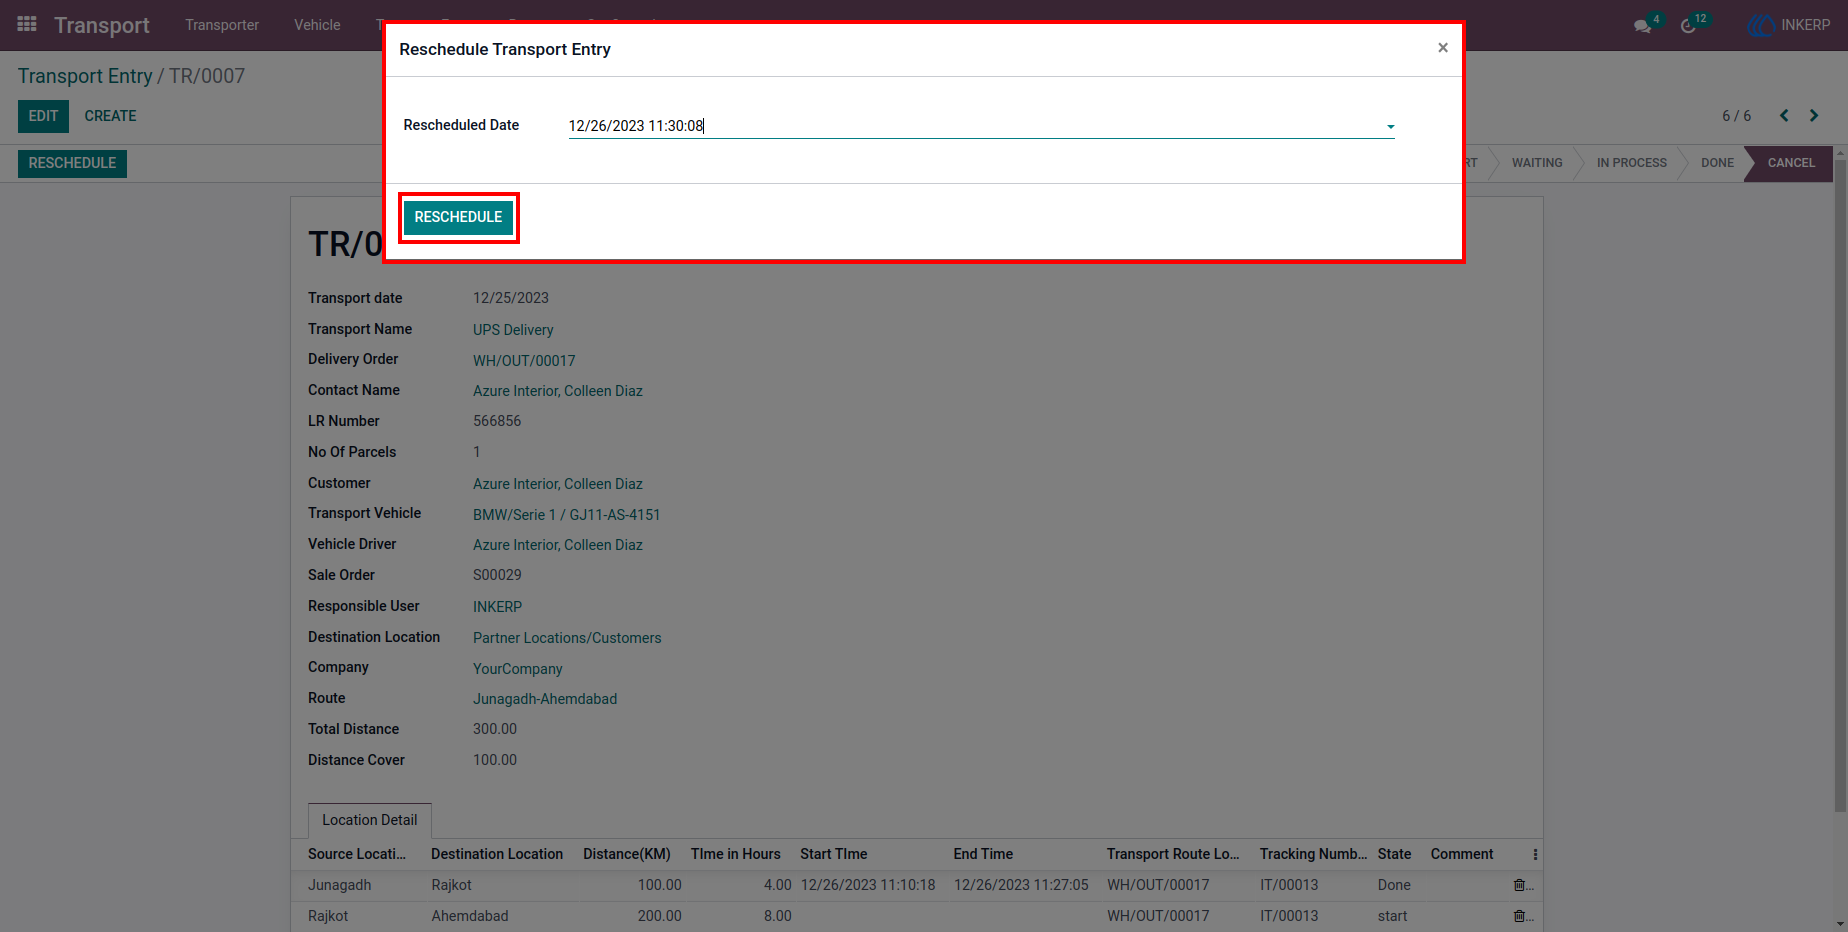The height and width of the screenshot is (932, 1848).
Task: Select the Waiting status stage
Action: coord(1536,163)
